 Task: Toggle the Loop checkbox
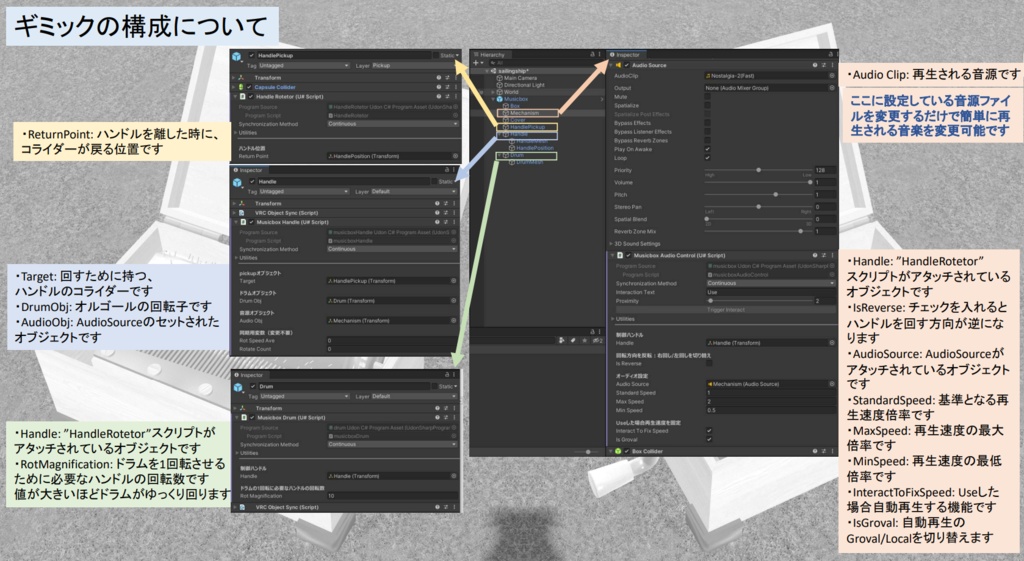click(707, 157)
